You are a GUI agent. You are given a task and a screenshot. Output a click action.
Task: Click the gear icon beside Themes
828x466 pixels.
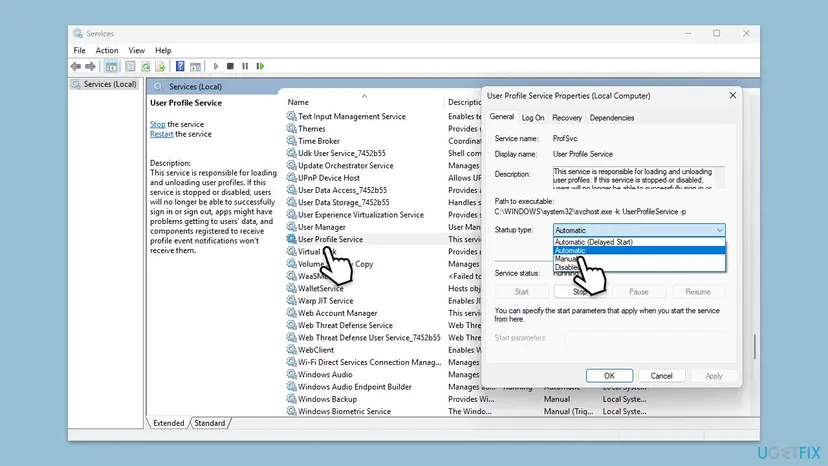click(291, 128)
